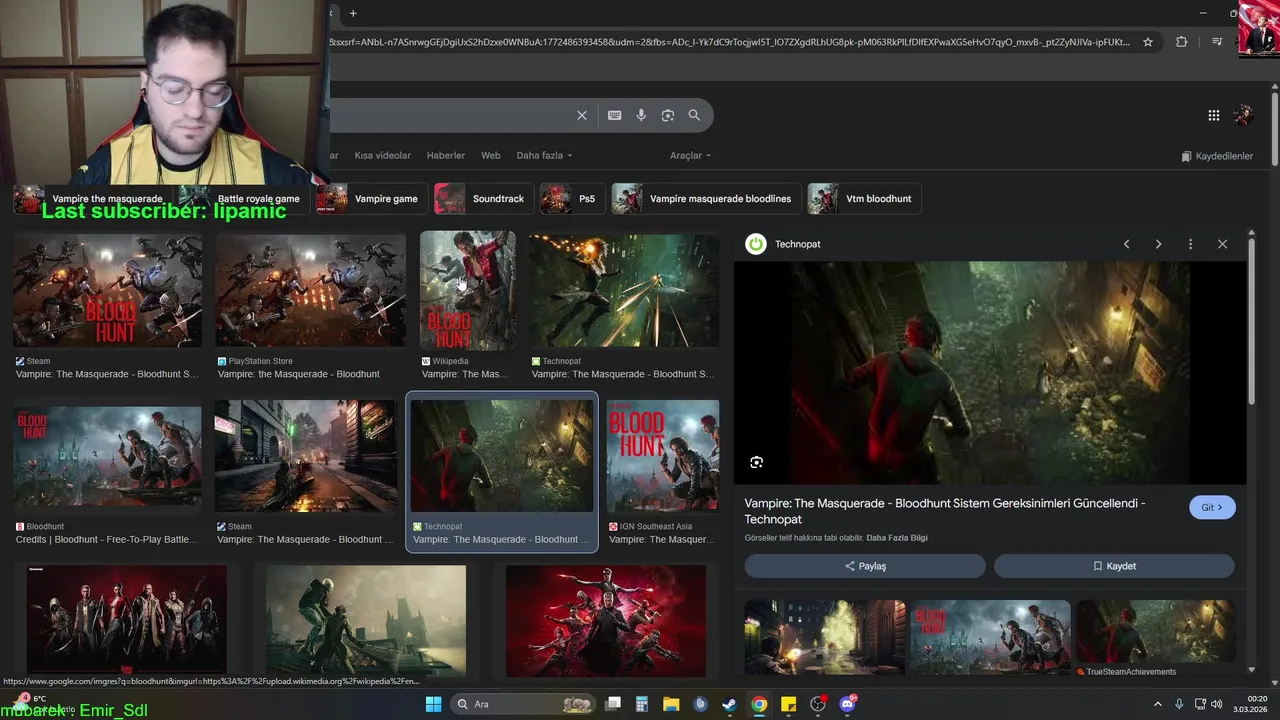Click the magnifier search button
1280x720 pixels.
click(x=694, y=115)
